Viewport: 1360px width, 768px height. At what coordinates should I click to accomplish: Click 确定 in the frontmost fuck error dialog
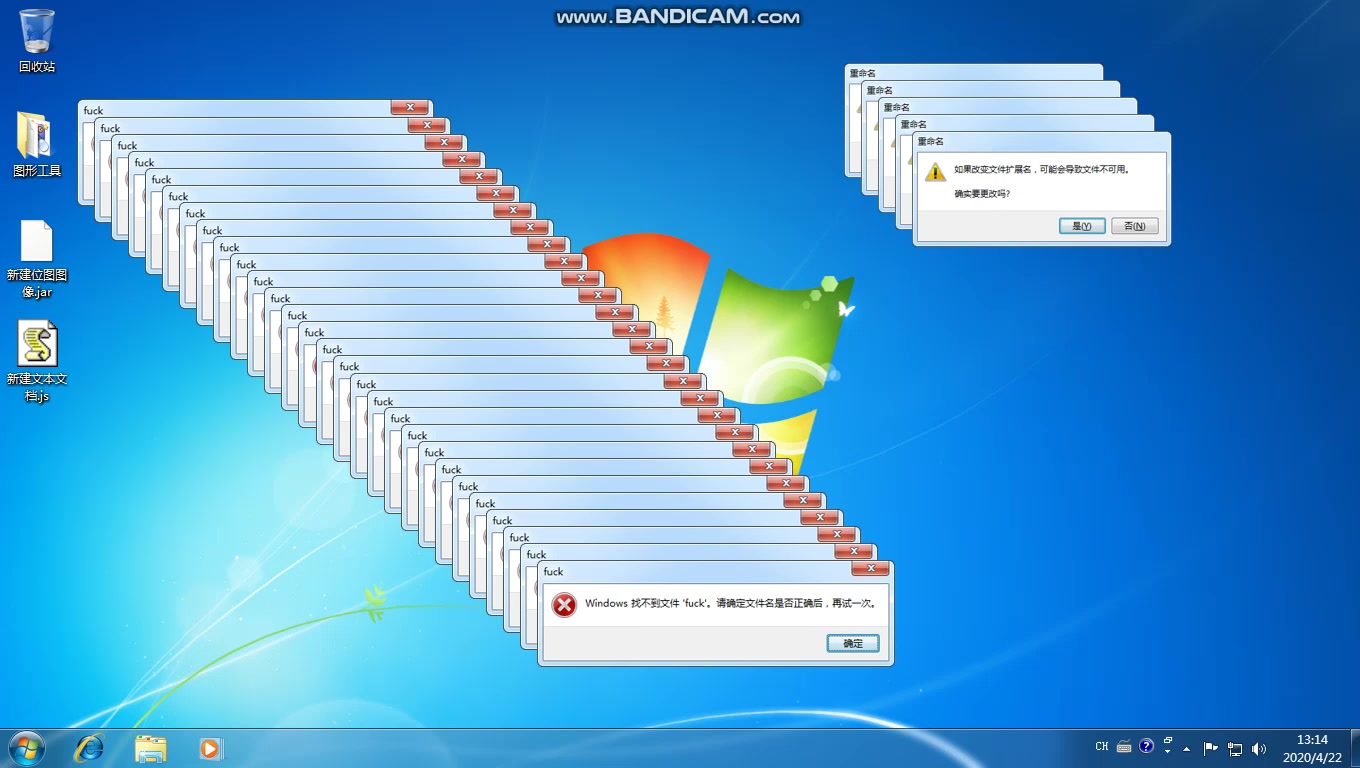(853, 643)
